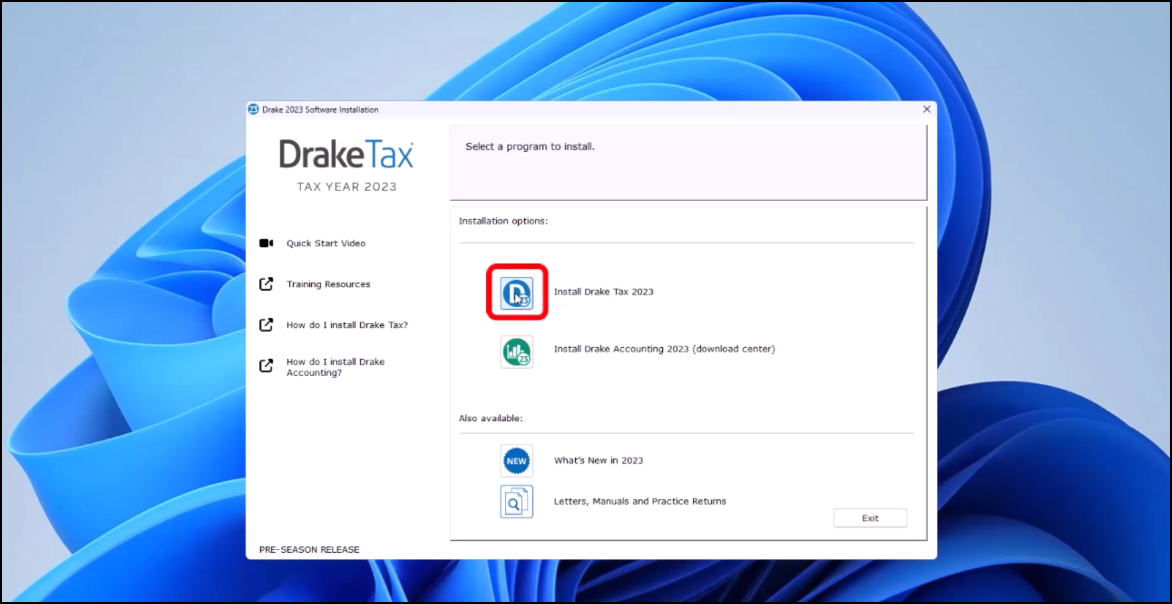1172x604 pixels.
Task: Click the Install Drake Tax 2023 icon
Action: point(516,292)
